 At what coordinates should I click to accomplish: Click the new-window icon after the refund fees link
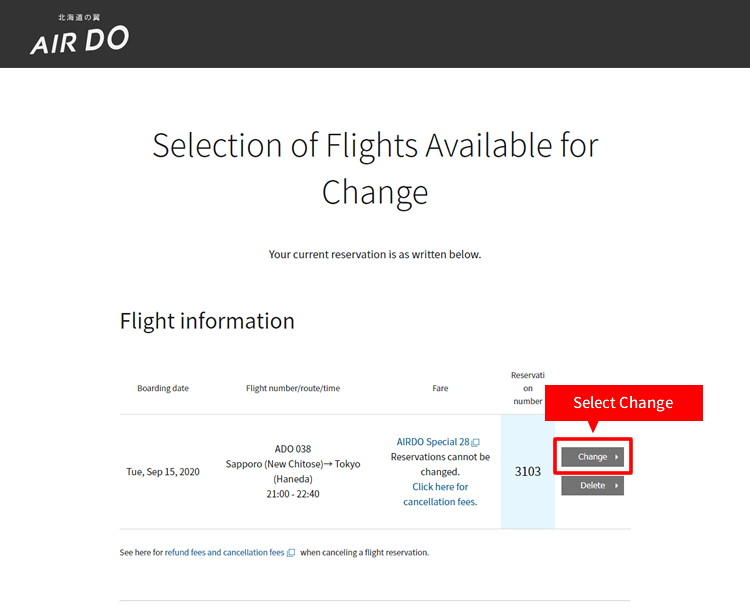point(291,553)
